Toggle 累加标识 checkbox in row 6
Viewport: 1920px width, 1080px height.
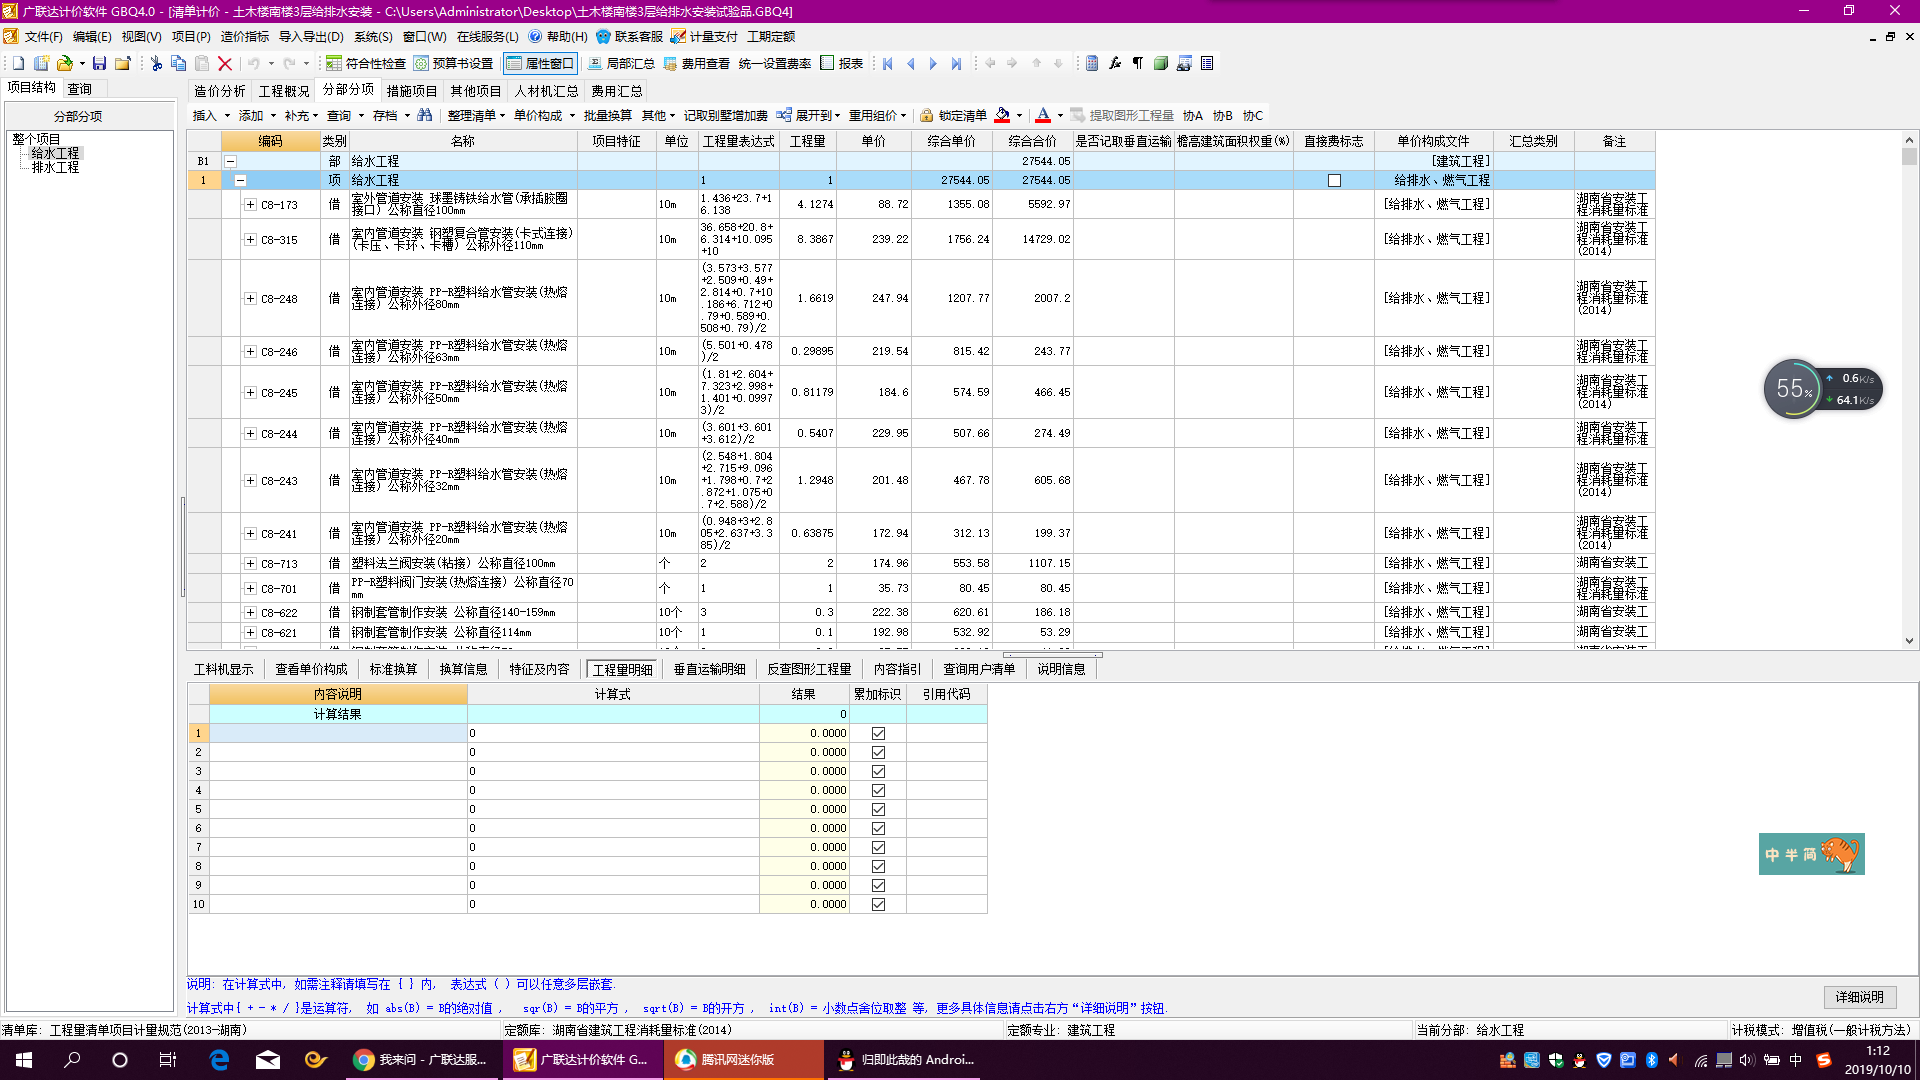coord(878,828)
